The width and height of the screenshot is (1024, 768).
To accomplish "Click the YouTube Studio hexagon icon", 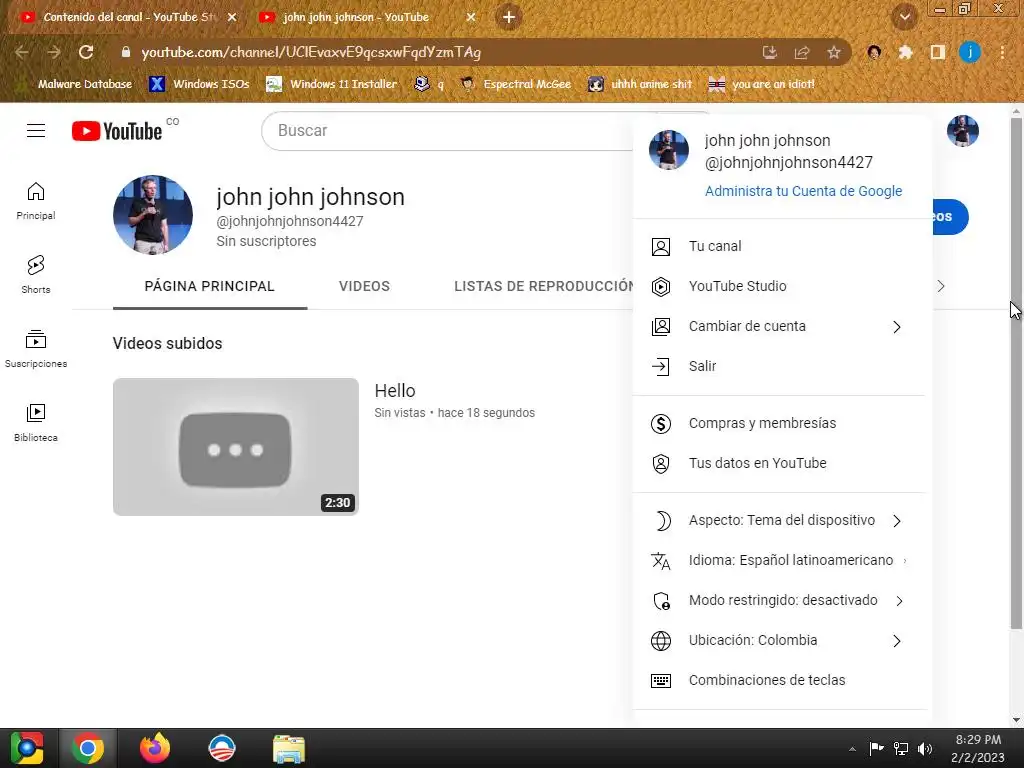I will pyautogui.click(x=661, y=287).
